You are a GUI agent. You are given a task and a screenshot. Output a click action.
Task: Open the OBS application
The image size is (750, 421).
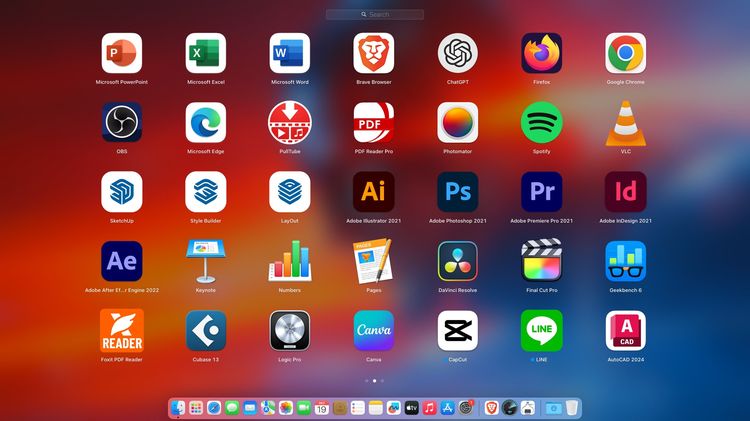121,122
